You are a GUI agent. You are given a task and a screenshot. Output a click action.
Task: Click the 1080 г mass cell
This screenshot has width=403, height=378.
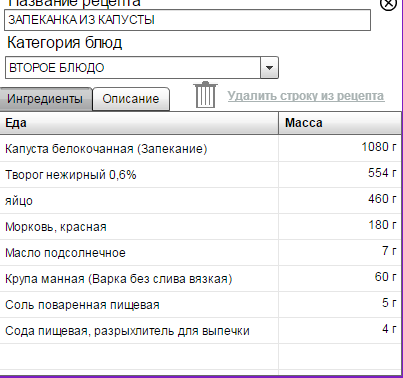click(x=340, y=149)
